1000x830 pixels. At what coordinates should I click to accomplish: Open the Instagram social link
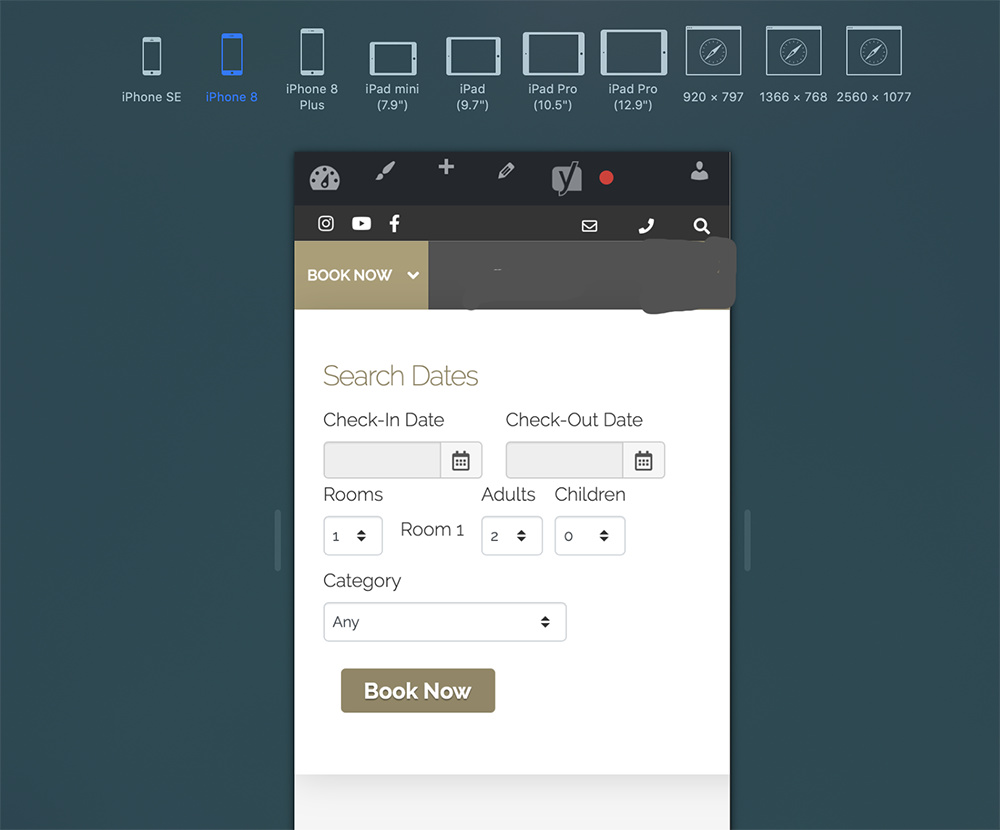click(326, 224)
